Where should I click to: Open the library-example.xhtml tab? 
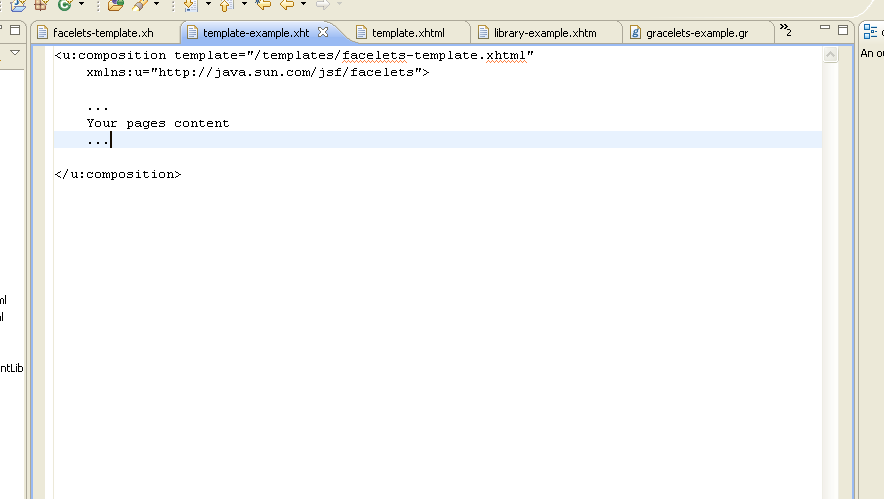click(544, 33)
